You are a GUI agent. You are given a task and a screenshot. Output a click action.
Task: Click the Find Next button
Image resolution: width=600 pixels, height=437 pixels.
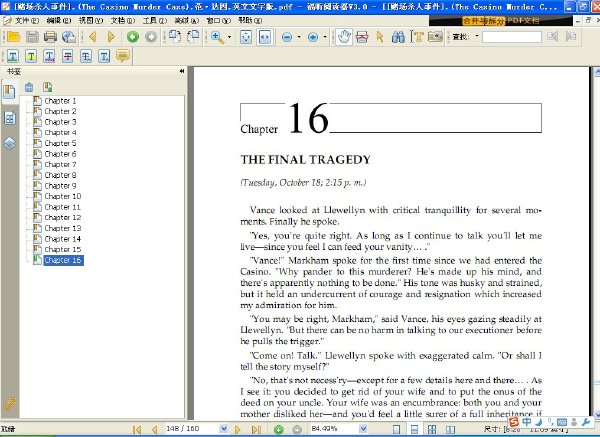pos(571,37)
